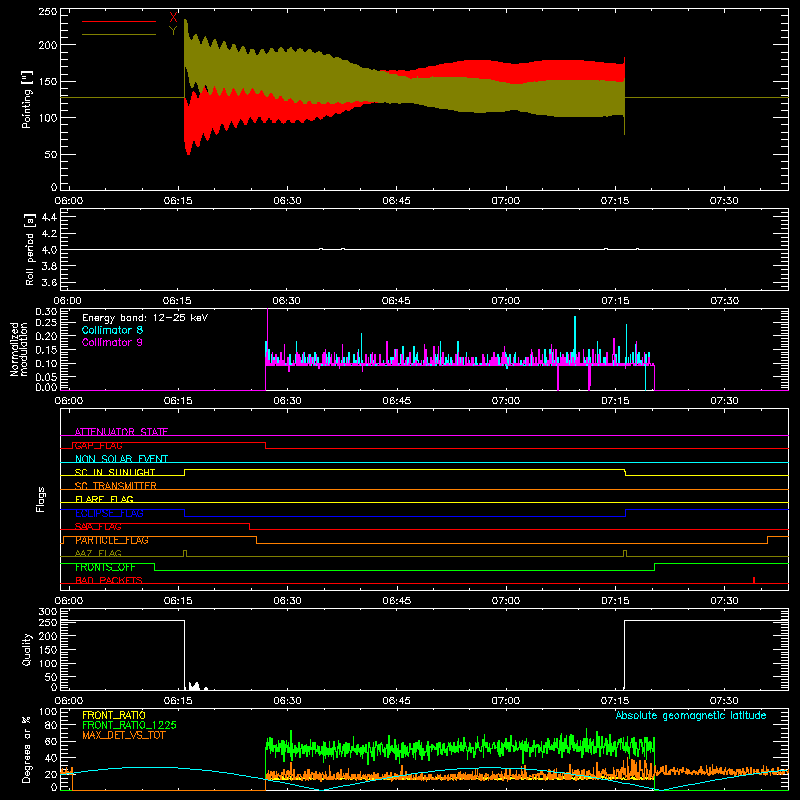The height and width of the screenshot is (800, 800).
Task: Select the FLARE_FLAG label
Action: 104,499
